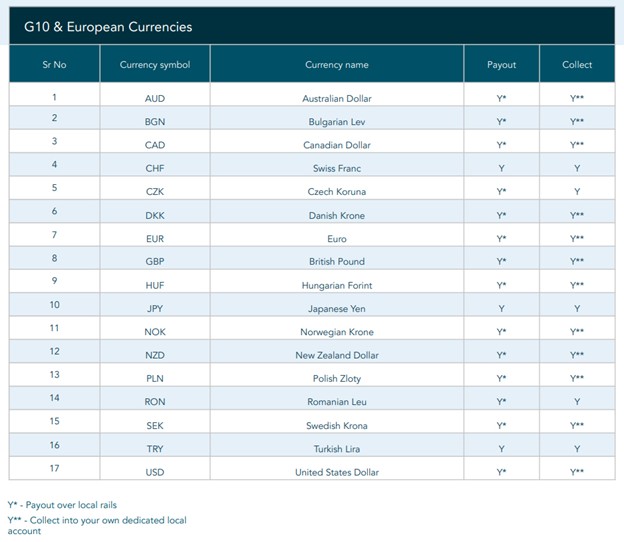Click the Sr No column header
The height and width of the screenshot is (542, 624).
[53, 64]
